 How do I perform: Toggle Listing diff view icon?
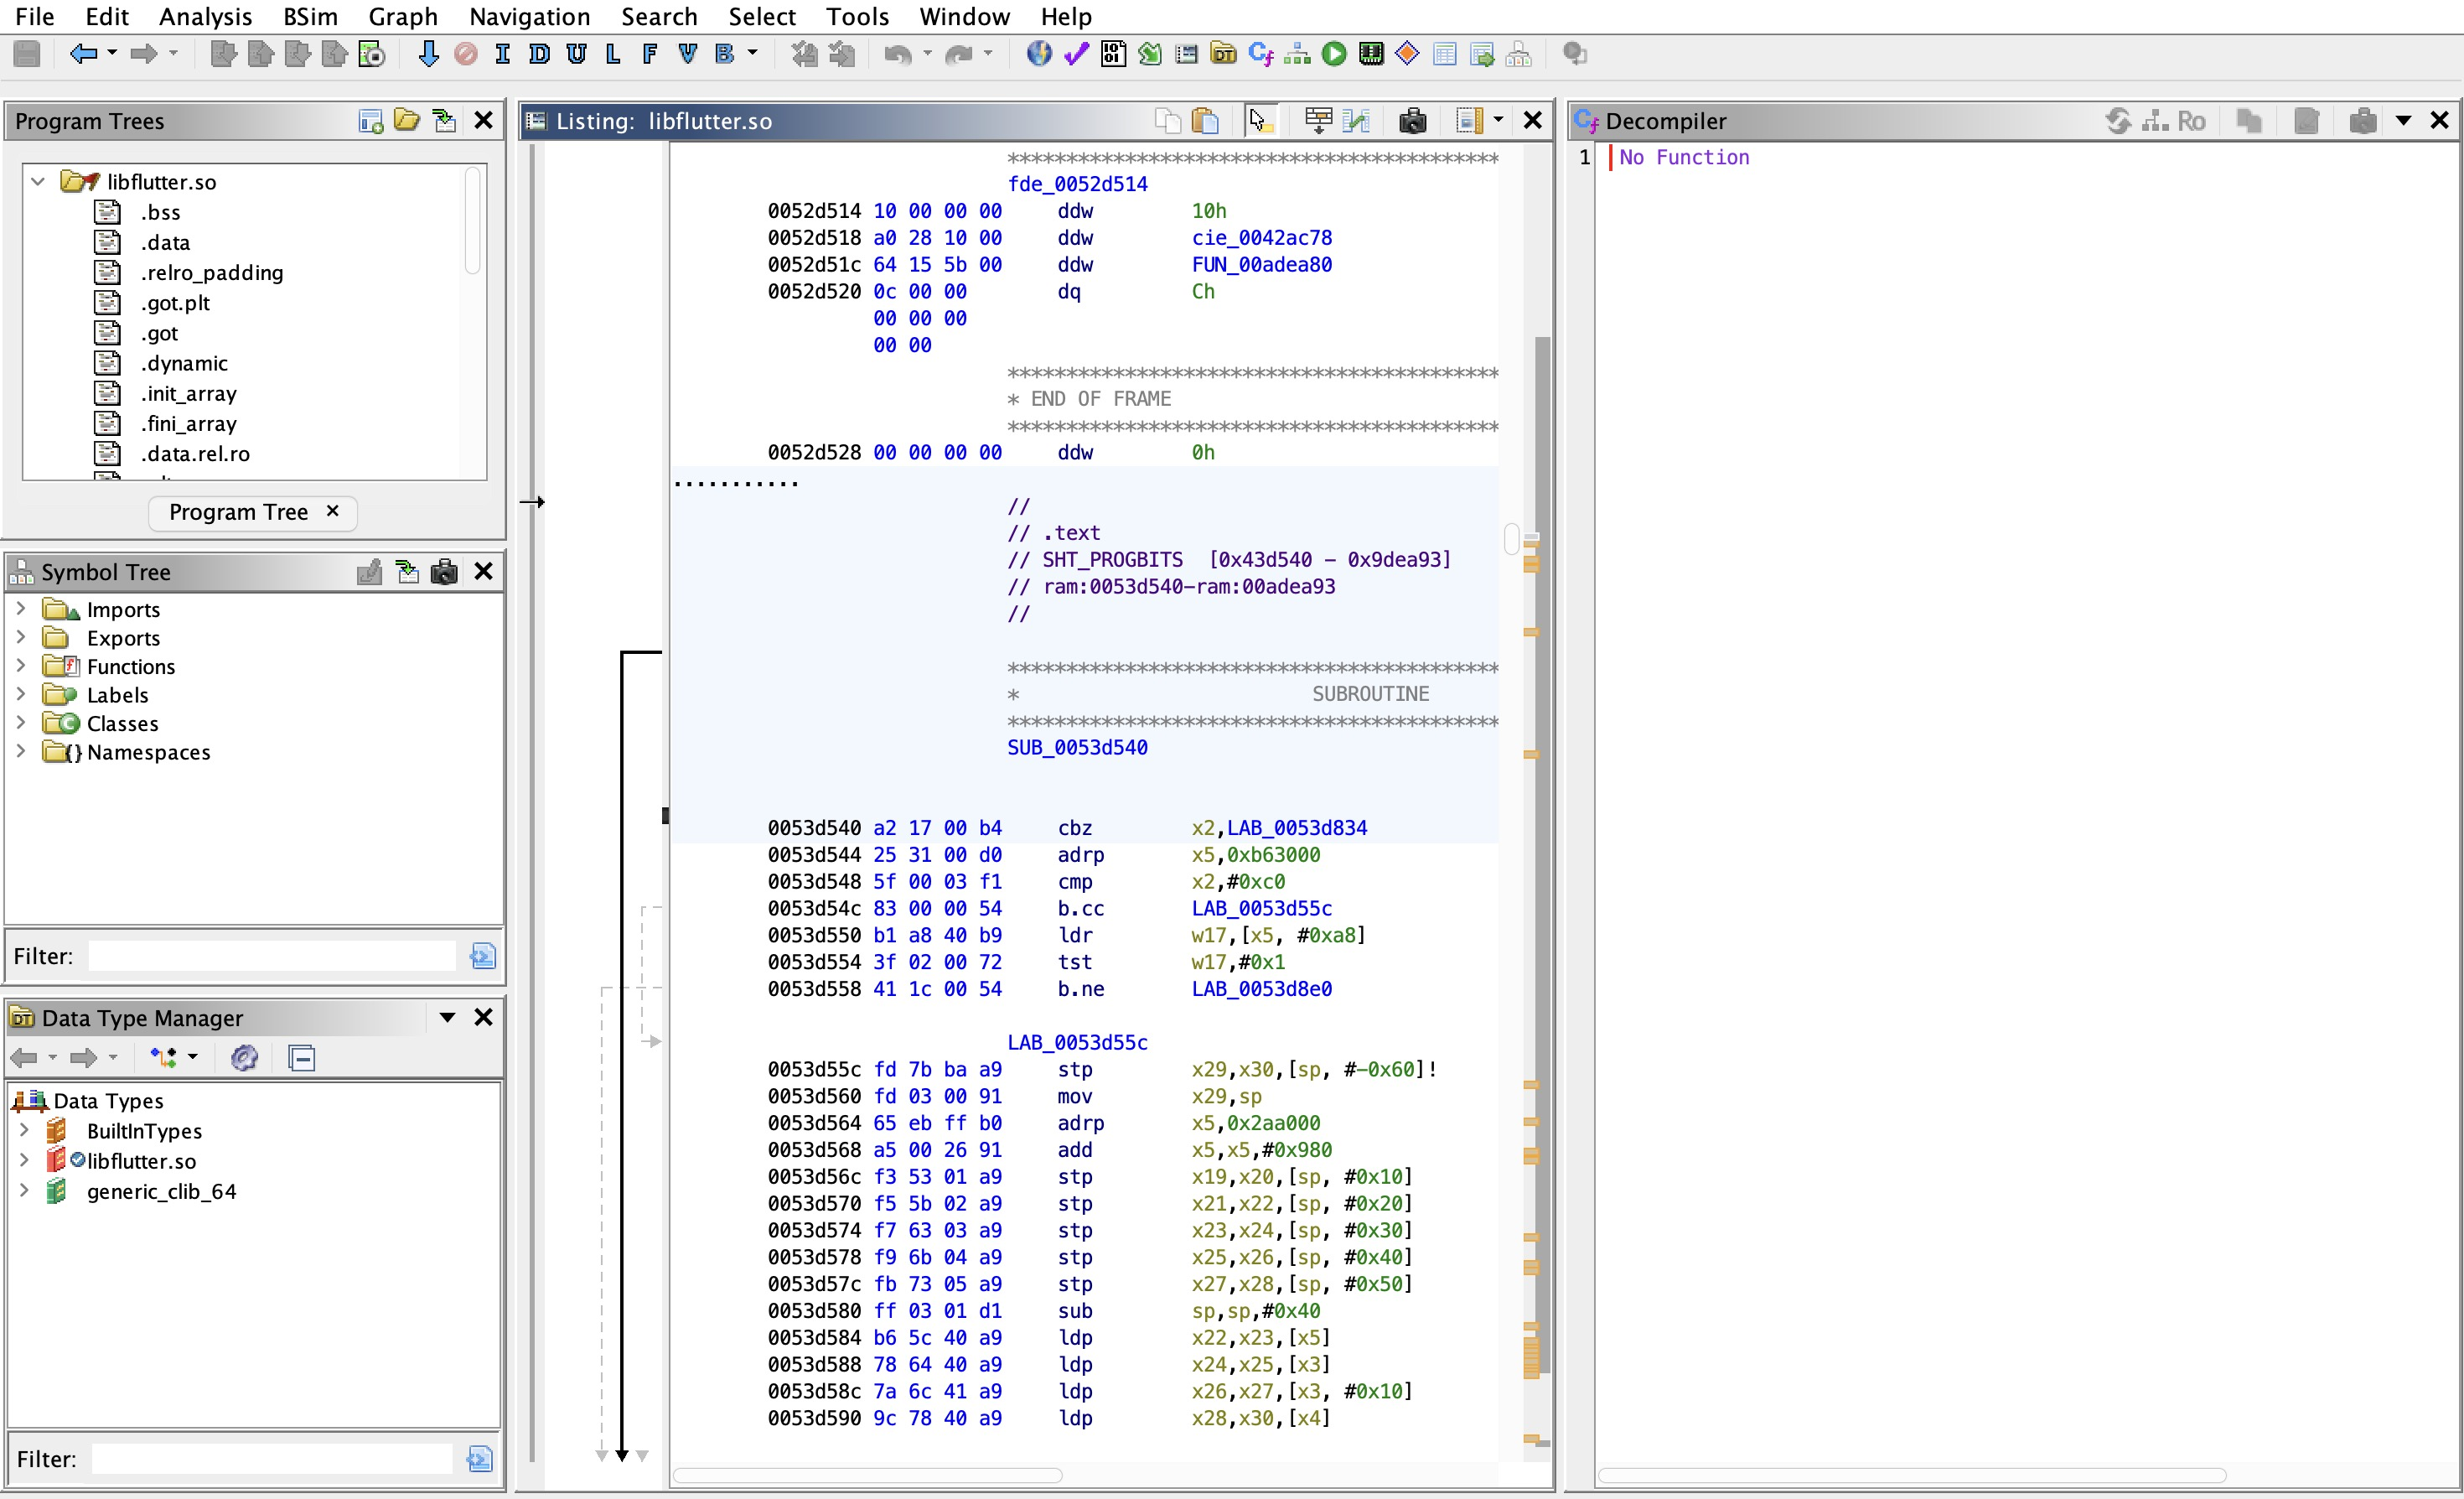click(1356, 121)
